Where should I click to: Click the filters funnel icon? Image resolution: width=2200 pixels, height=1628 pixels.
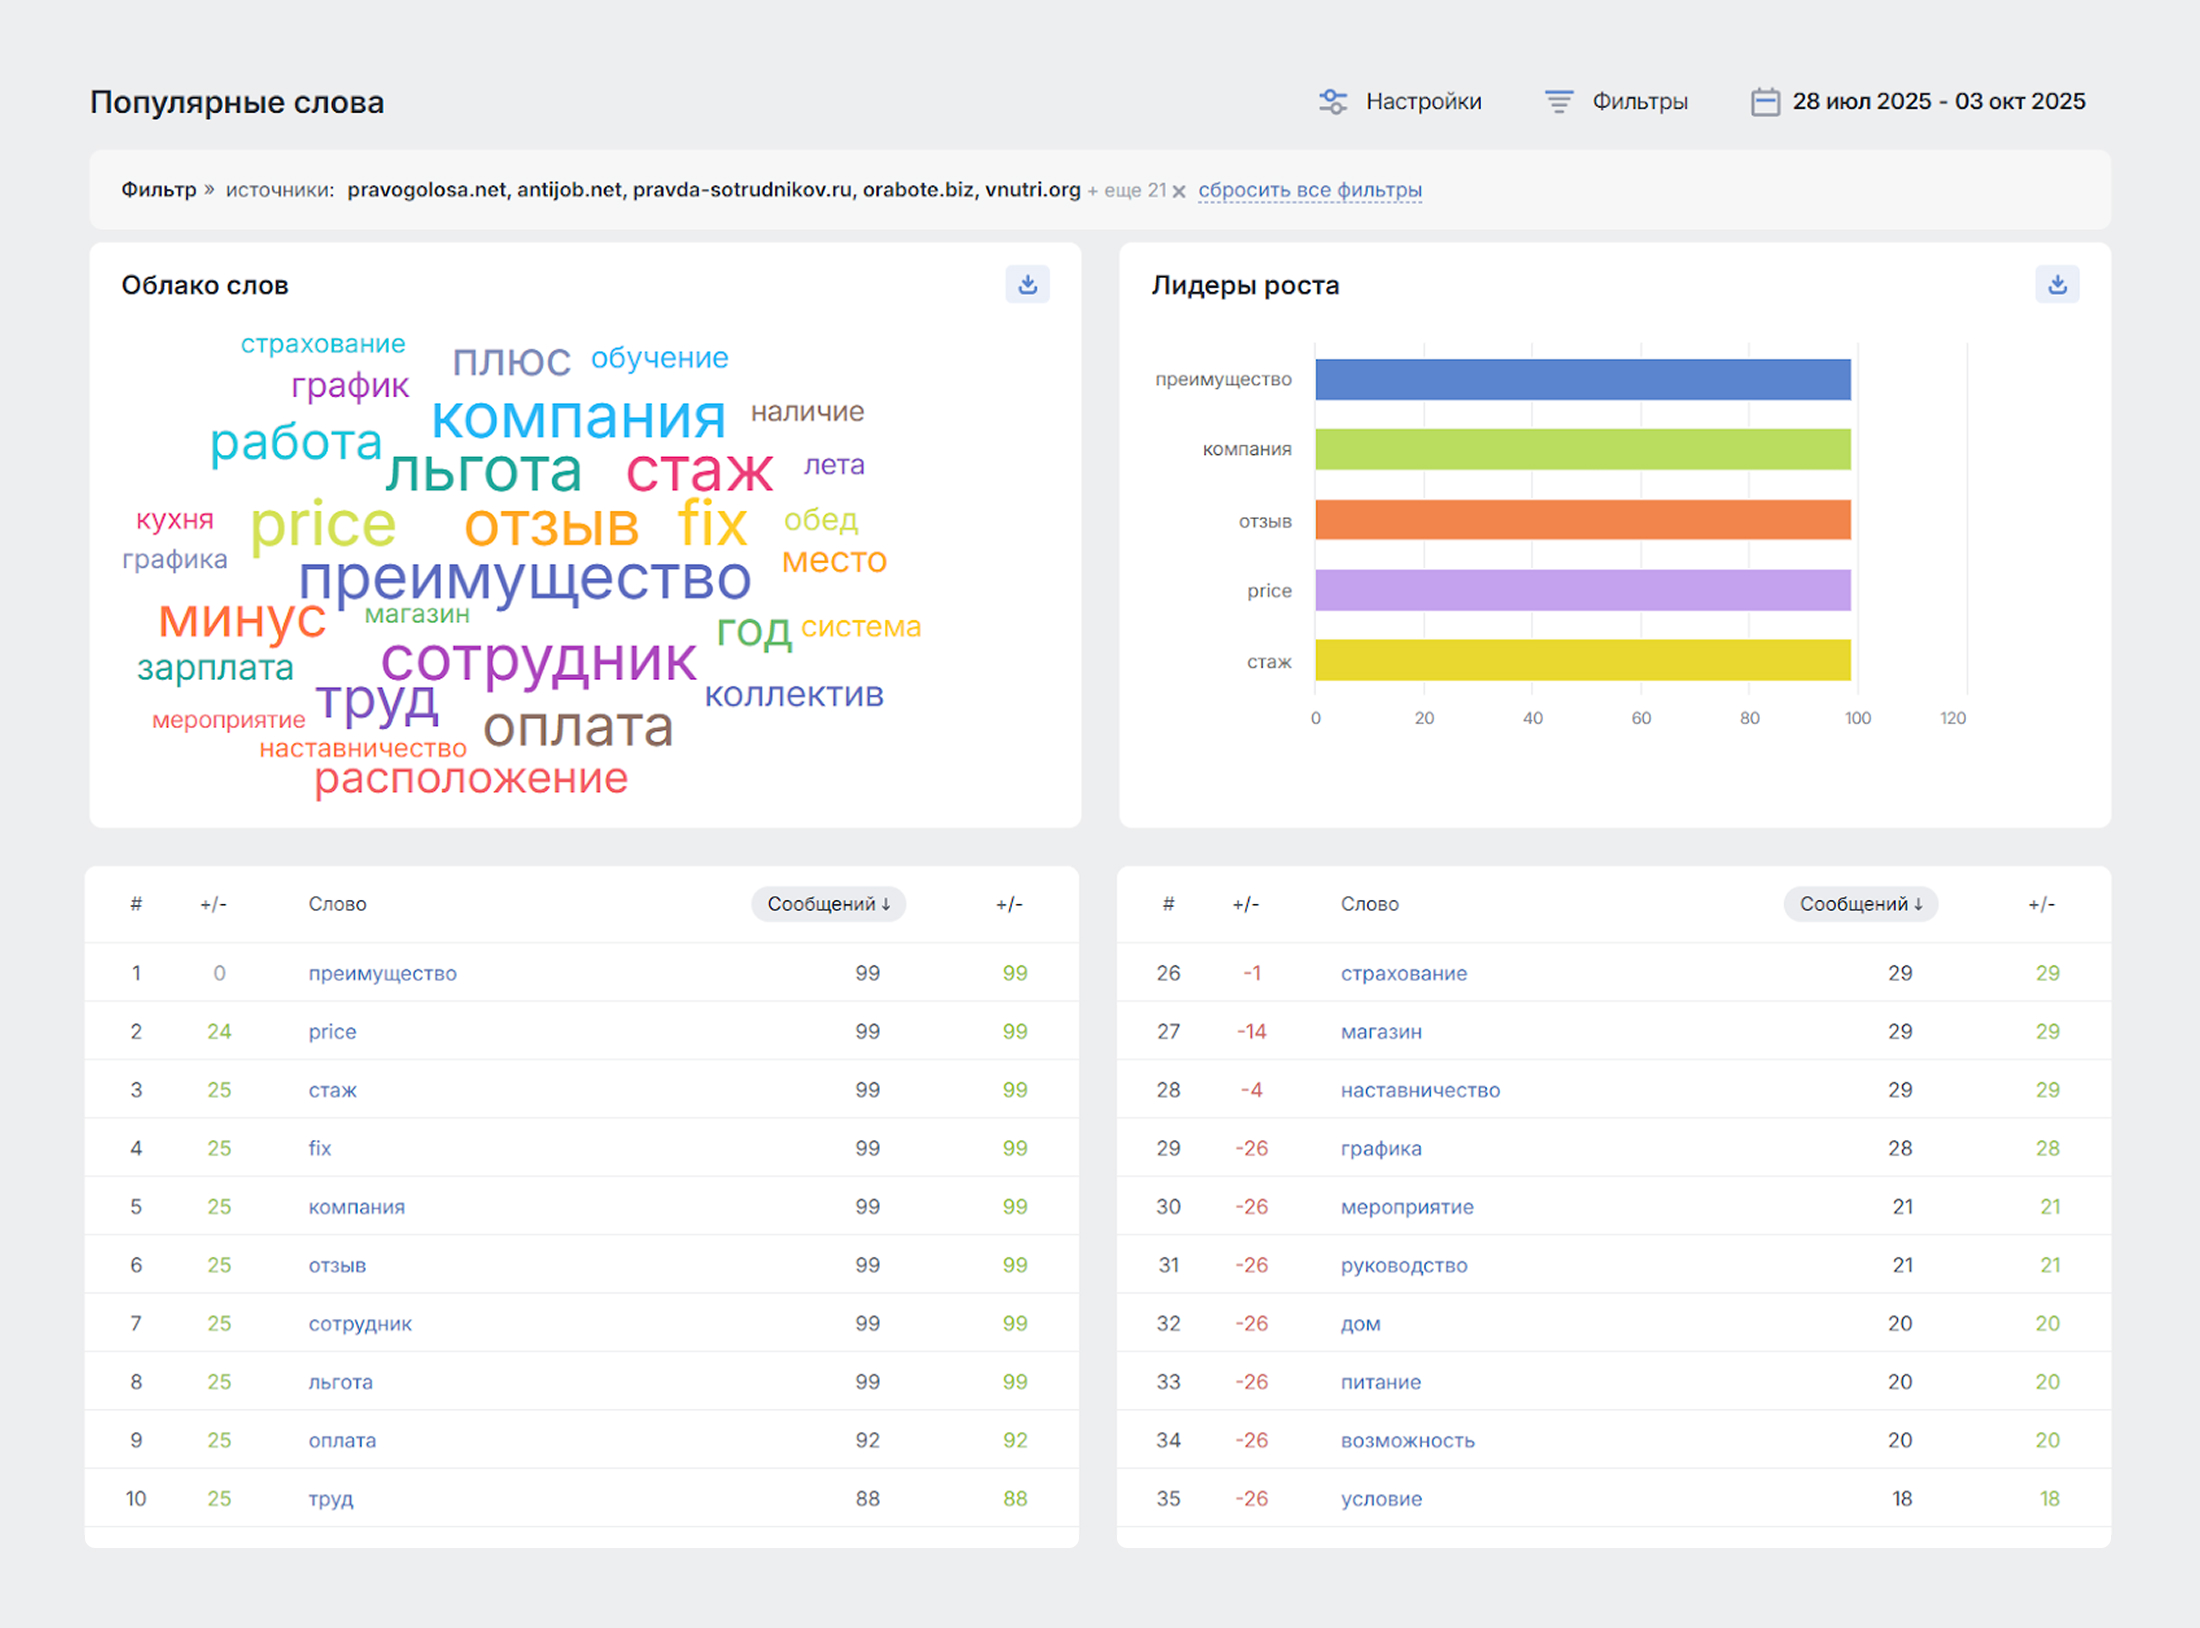click(x=1558, y=102)
